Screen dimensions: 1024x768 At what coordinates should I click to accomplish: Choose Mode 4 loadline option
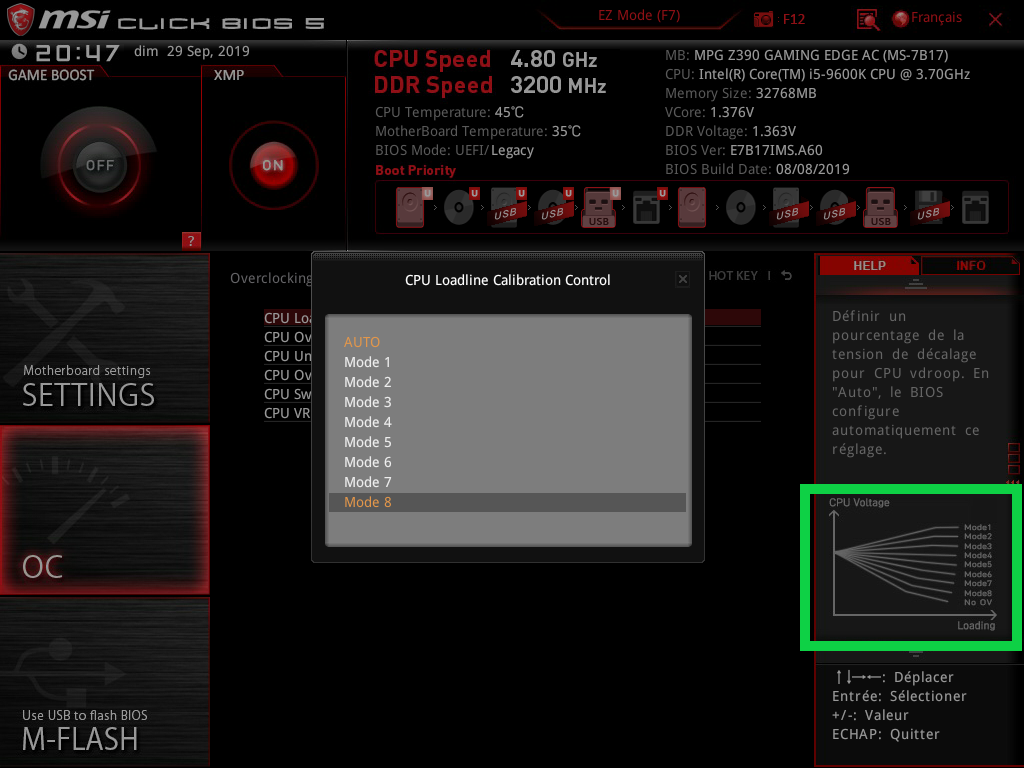pos(507,423)
